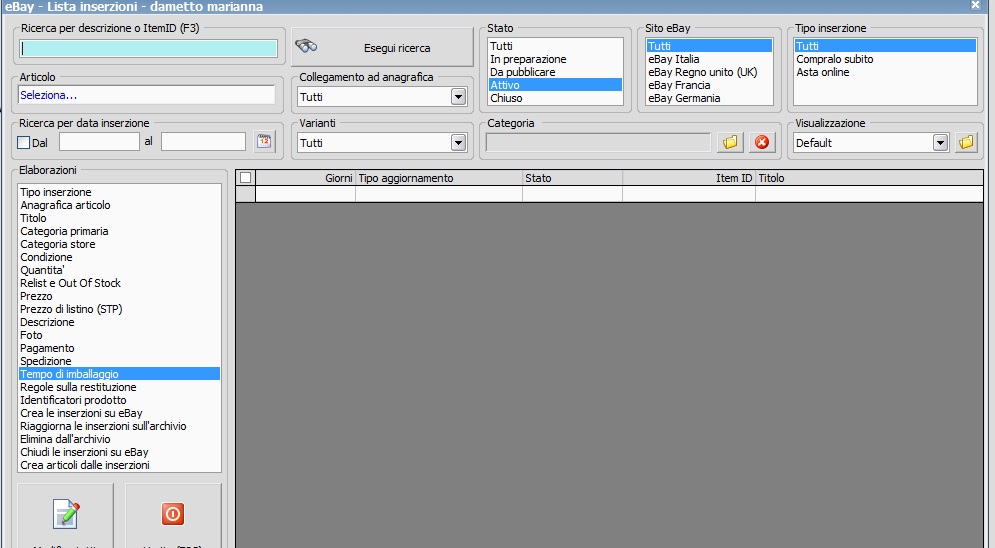Select Crea articoli dalle inserzioni

pos(119,465)
